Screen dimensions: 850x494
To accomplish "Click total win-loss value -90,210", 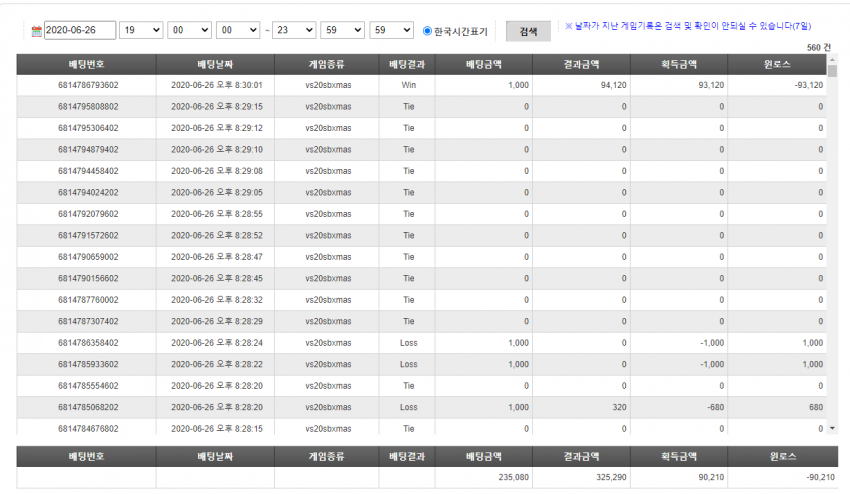I will 820,478.
